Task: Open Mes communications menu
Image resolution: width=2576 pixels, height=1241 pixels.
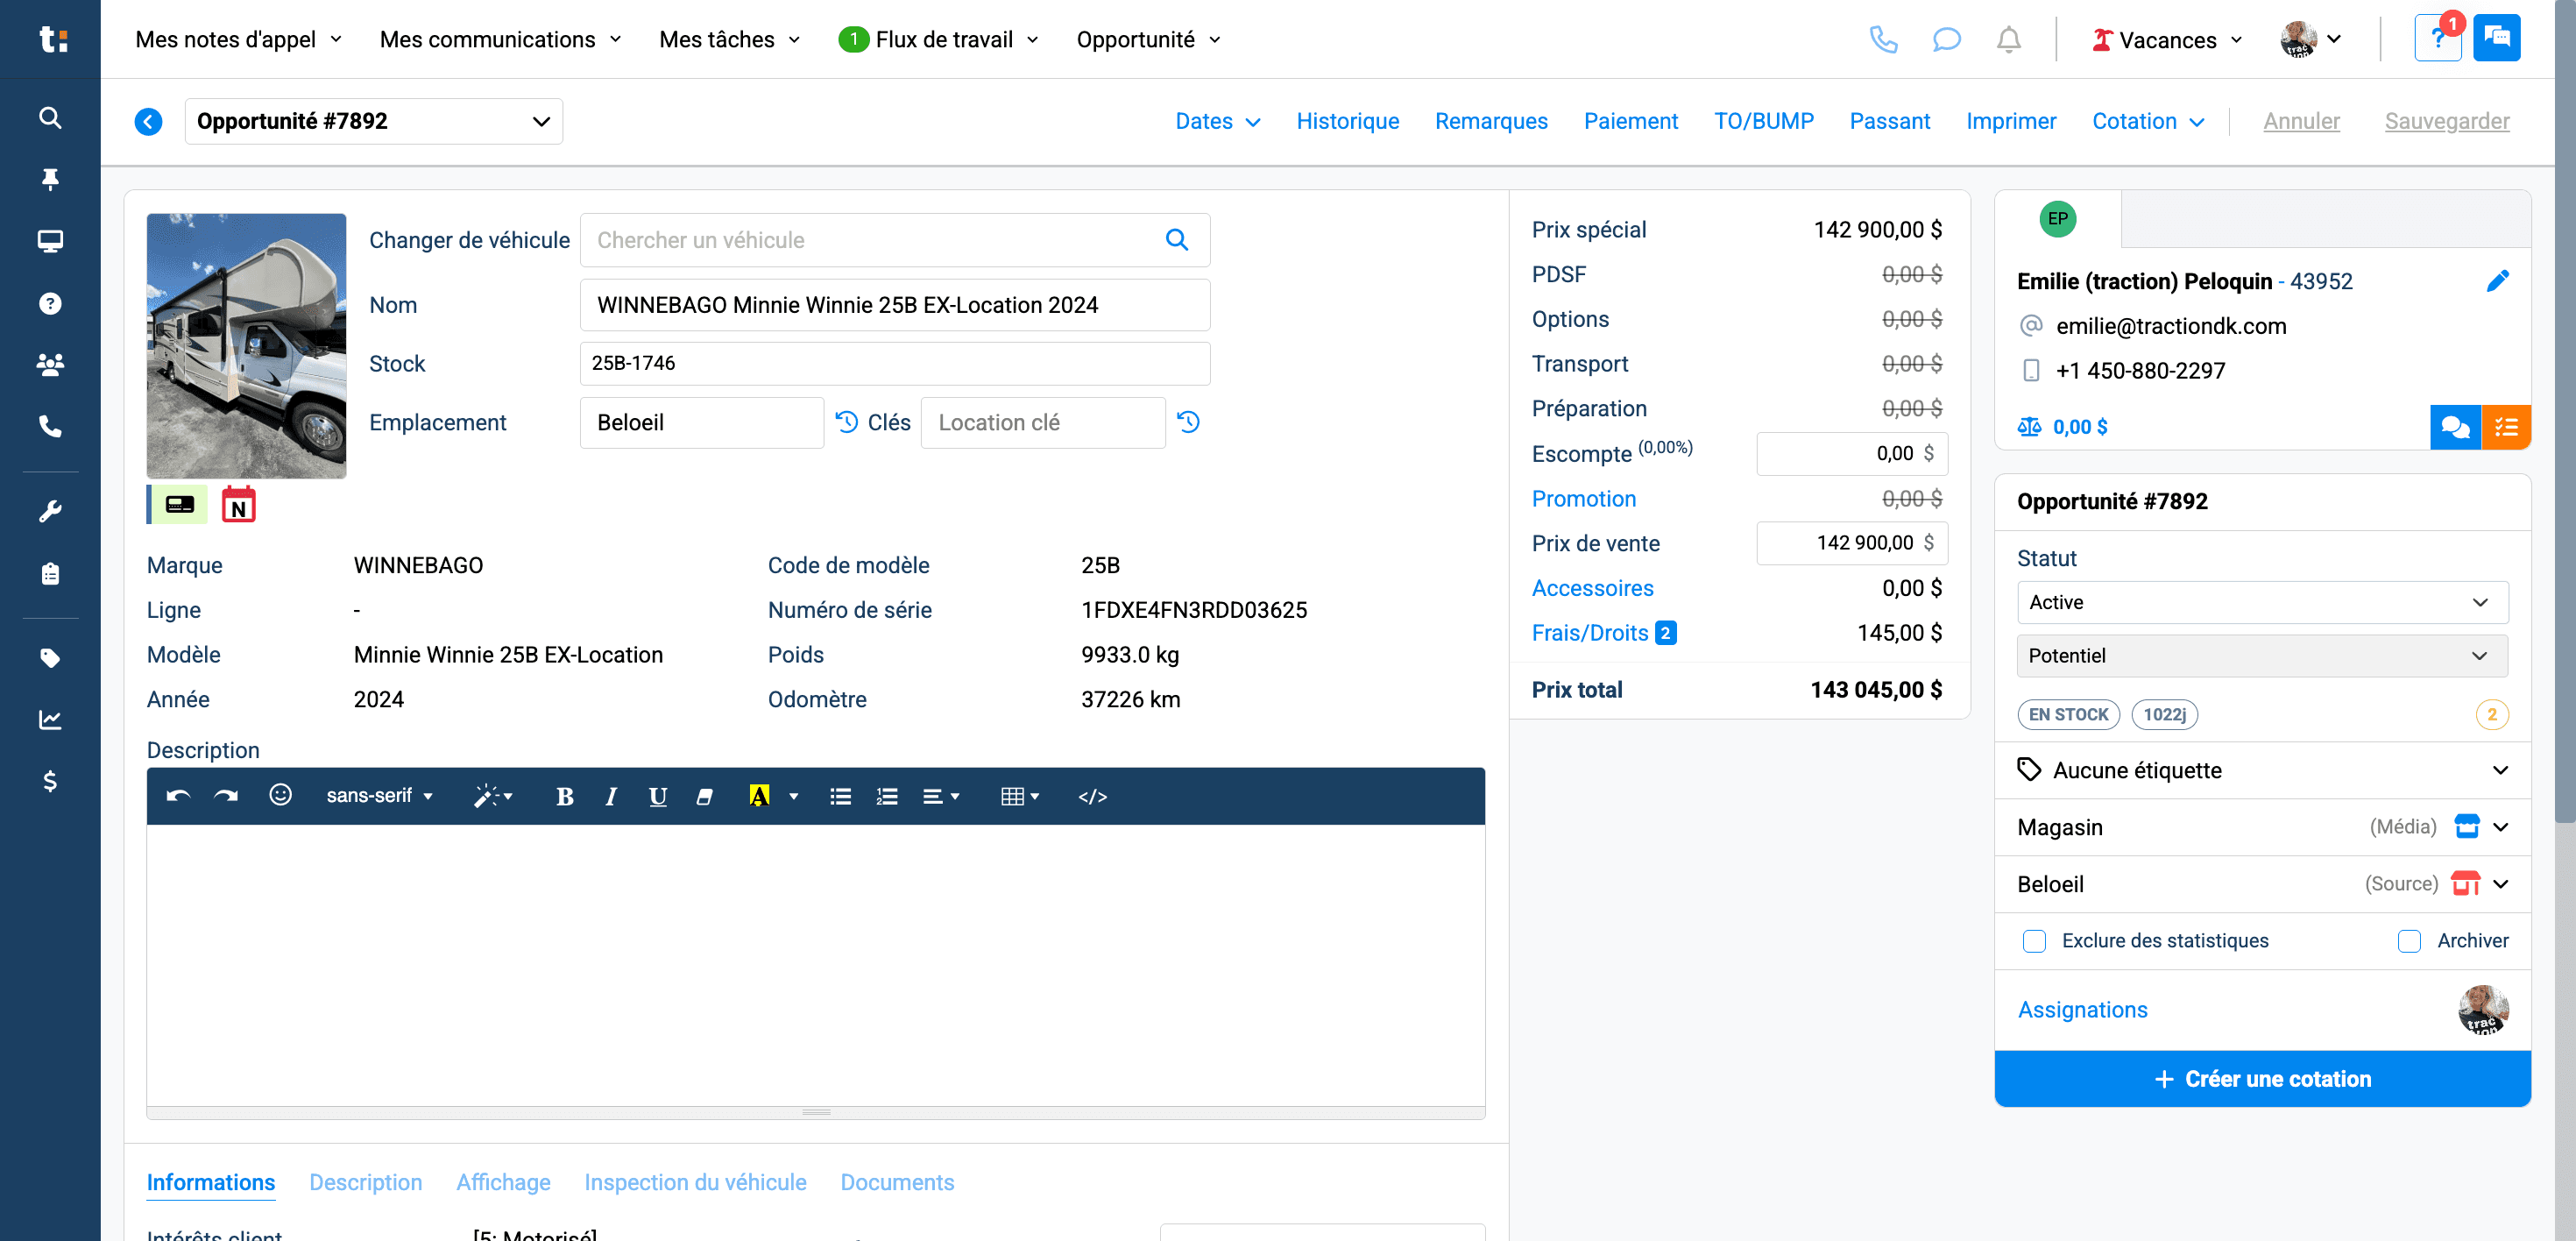Action: (500, 40)
